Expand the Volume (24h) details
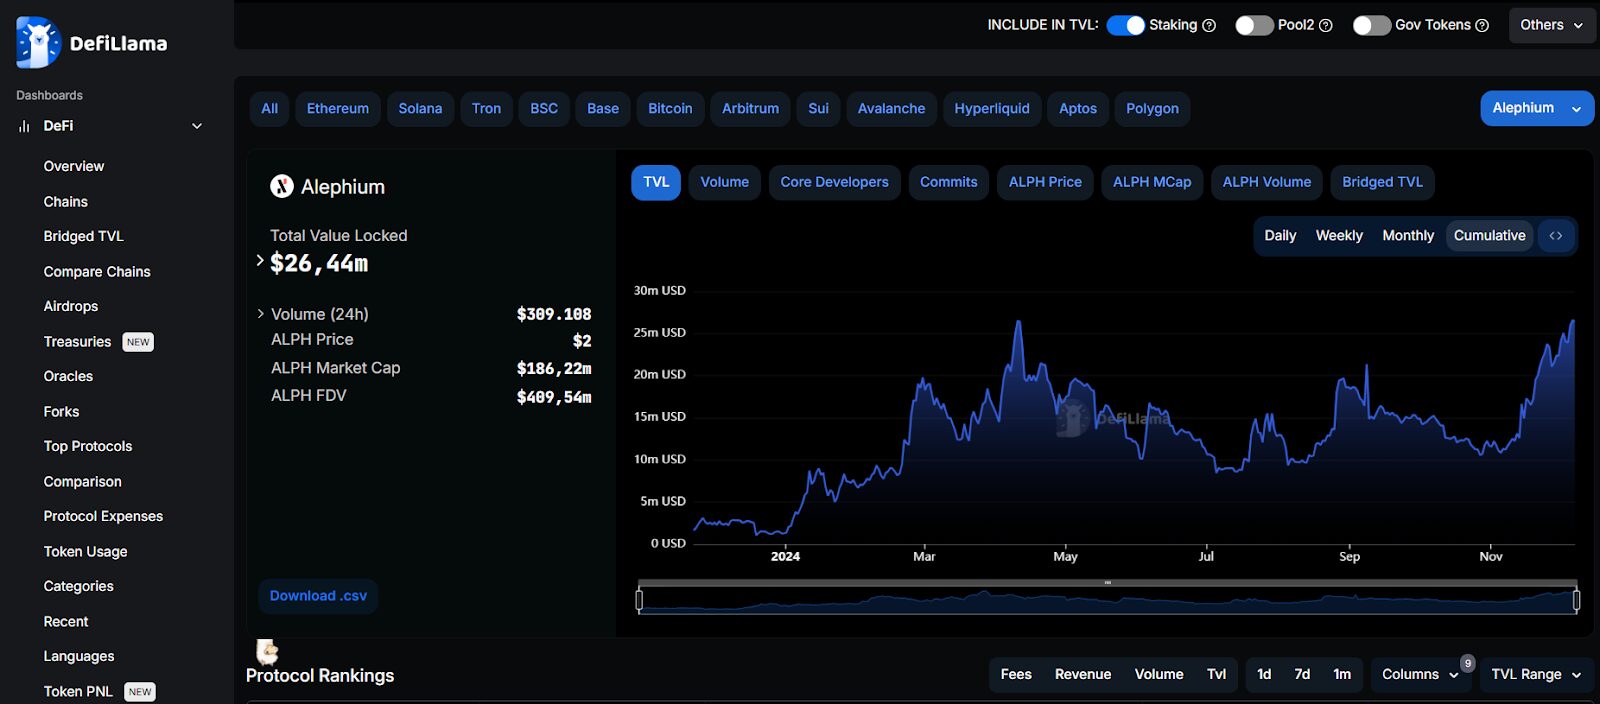 coord(261,314)
